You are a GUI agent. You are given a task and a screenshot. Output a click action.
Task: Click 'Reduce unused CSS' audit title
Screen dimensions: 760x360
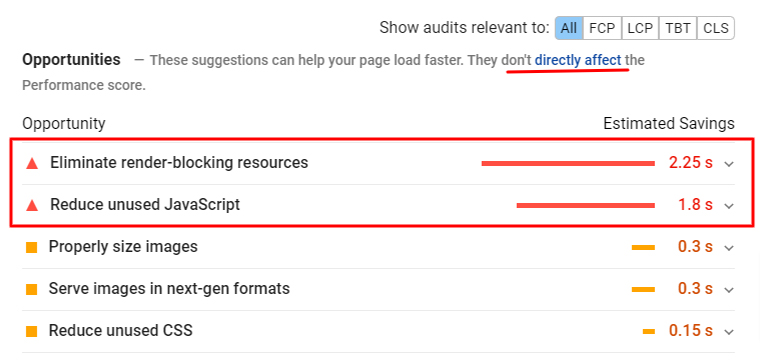coord(121,331)
